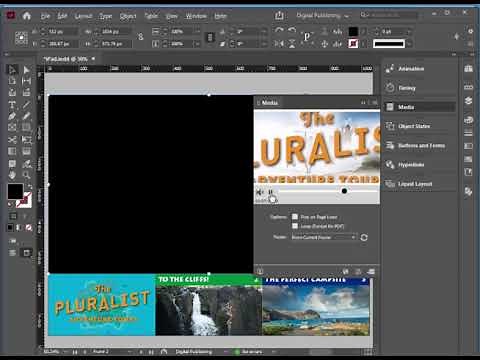Open the Animation panel

(411, 69)
